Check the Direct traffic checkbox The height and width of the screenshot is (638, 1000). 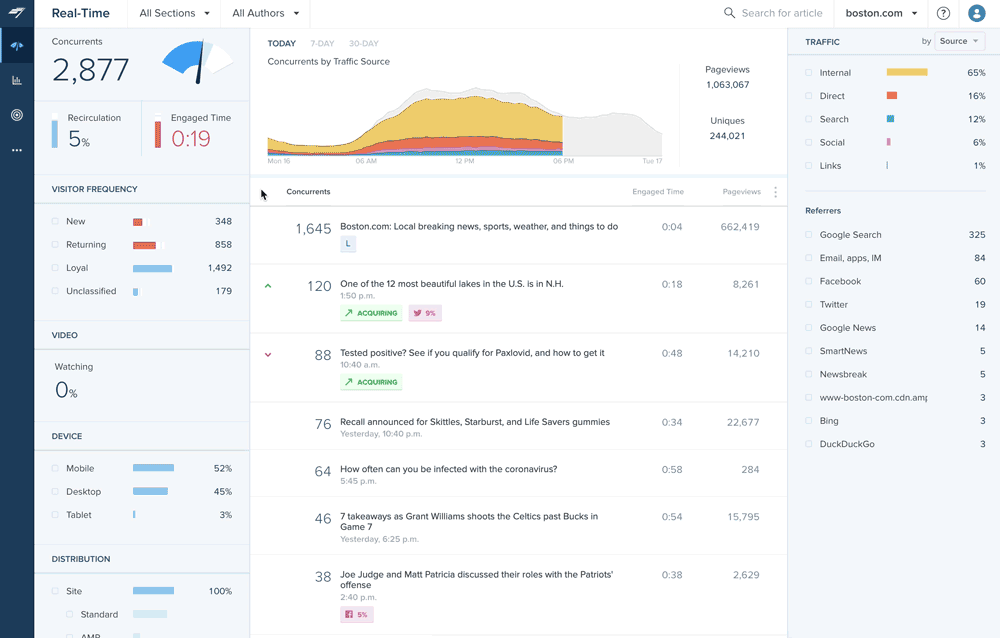point(809,96)
